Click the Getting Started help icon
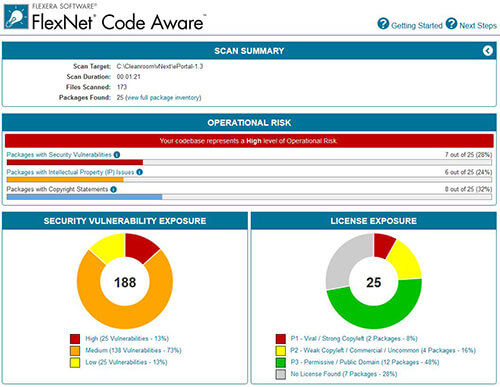The image size is (500, 387). pyautogui.click(x=383, y=24)
